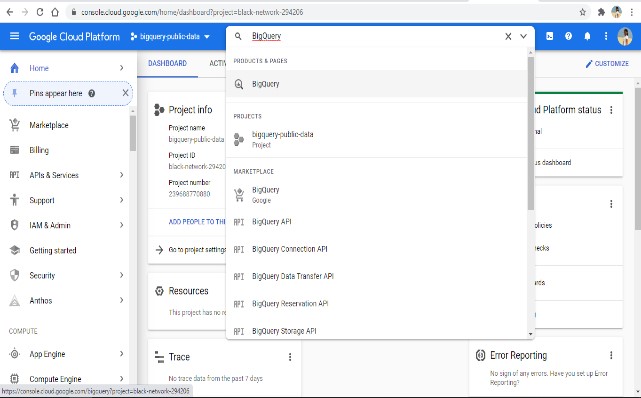Expand Support submenu arrow
The image size is (641, 398).
point(121,200)
